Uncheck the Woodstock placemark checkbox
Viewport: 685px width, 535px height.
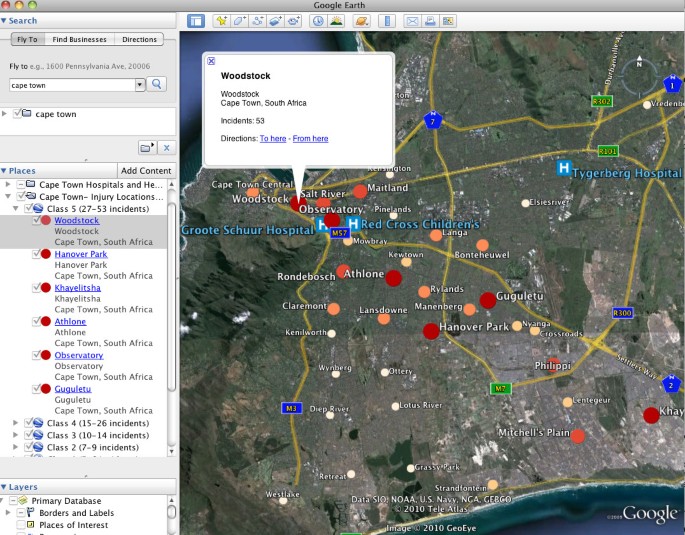pyautogui.click(x=37, y=220)
